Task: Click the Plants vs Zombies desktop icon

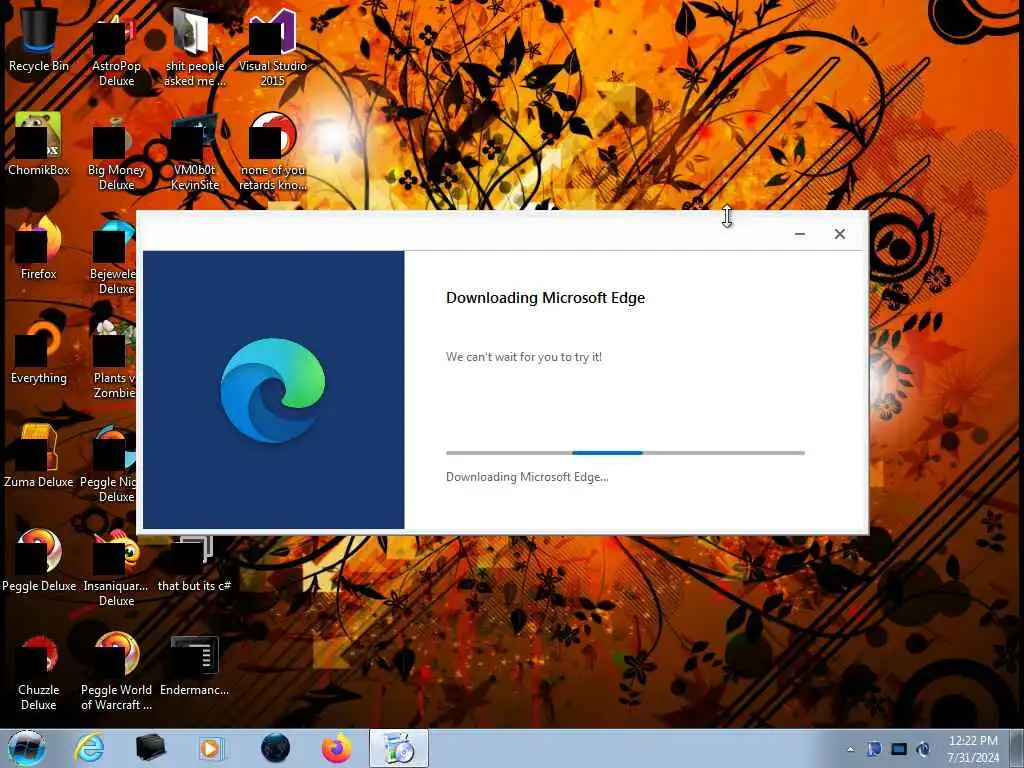Action: click(114, 359)
